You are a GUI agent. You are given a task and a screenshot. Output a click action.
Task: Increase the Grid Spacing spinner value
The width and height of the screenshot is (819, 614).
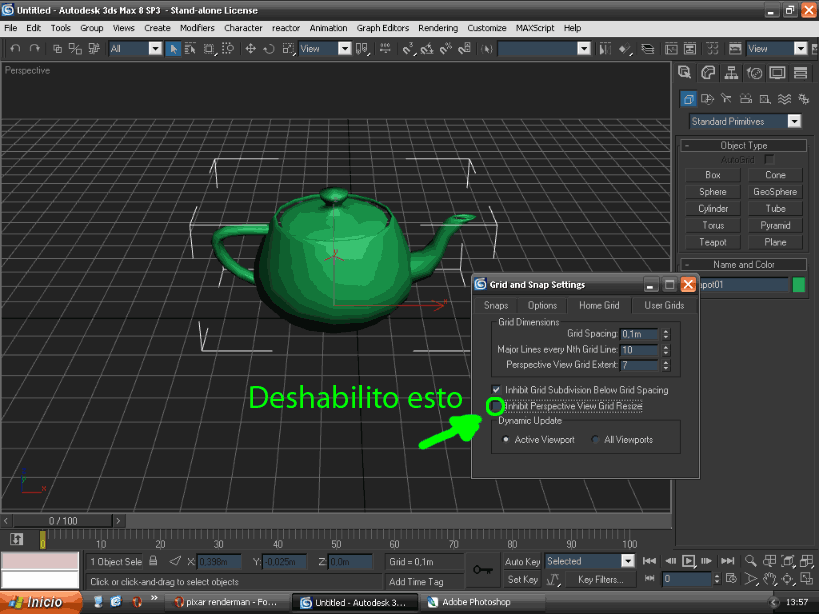point(666,330)
